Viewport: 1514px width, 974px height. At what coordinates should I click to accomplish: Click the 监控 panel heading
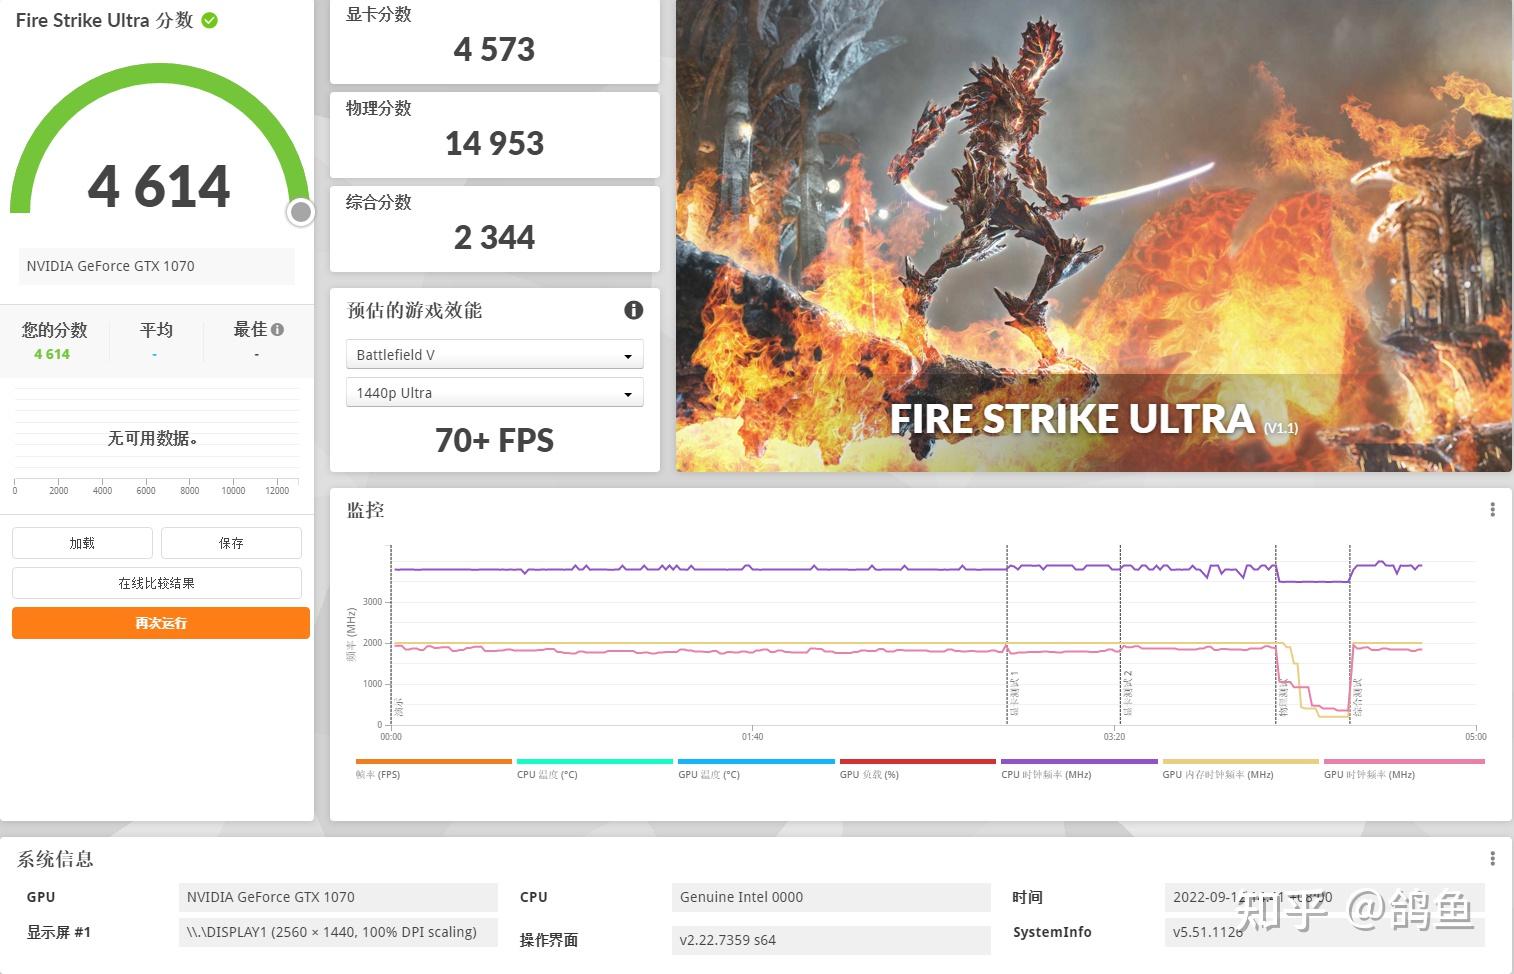pyautogui.click(x=365, y=510)
